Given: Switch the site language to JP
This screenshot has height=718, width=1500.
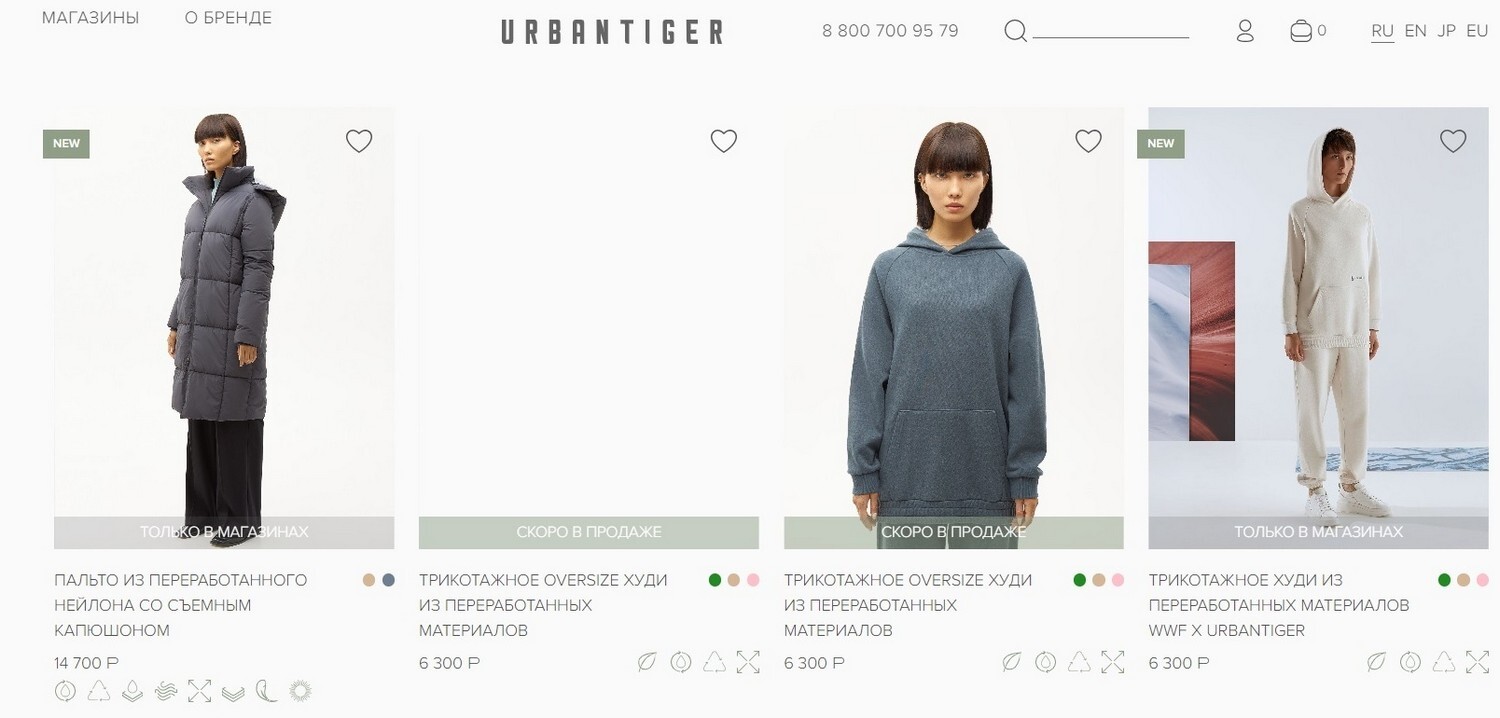Looking at the screenshot, I should (1446, 31).
